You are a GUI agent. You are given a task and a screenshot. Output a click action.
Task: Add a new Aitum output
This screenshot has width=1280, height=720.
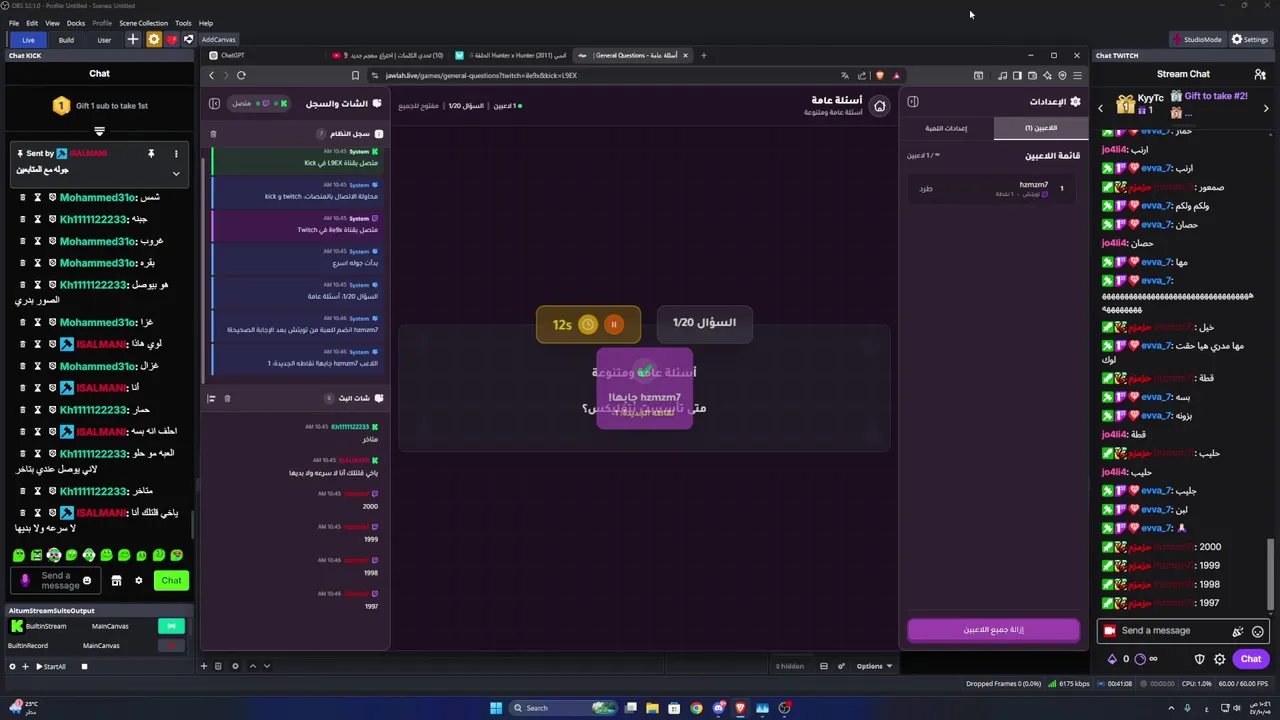point(25,666)
